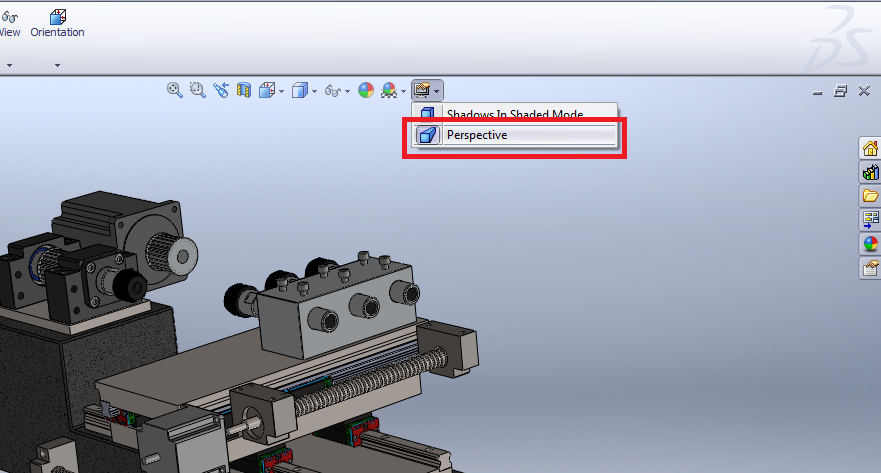This screenshot has width=881, height=473.
Task: Click the Zoom to Fit magnifier icon
Action: tap(175, 90)
